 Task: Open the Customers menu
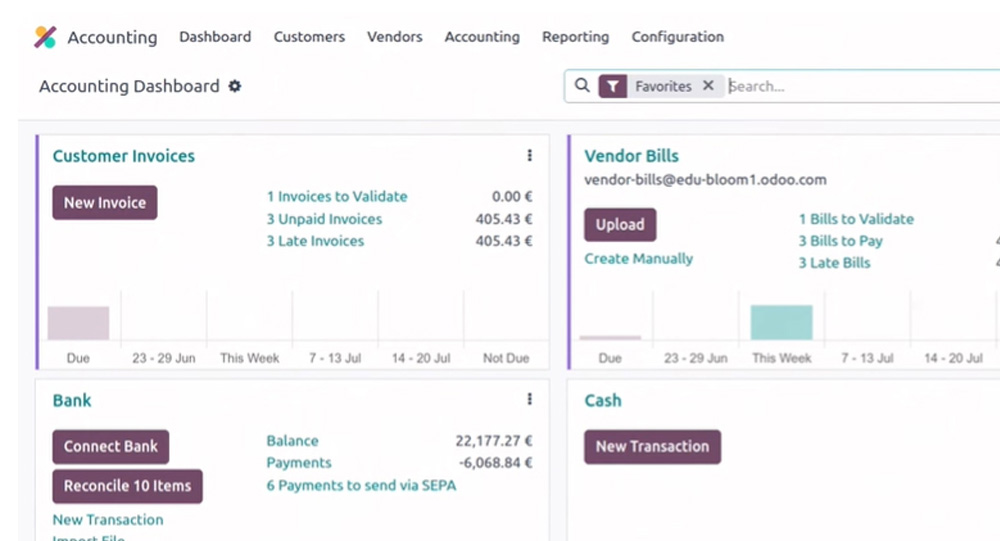click(309, 37)
